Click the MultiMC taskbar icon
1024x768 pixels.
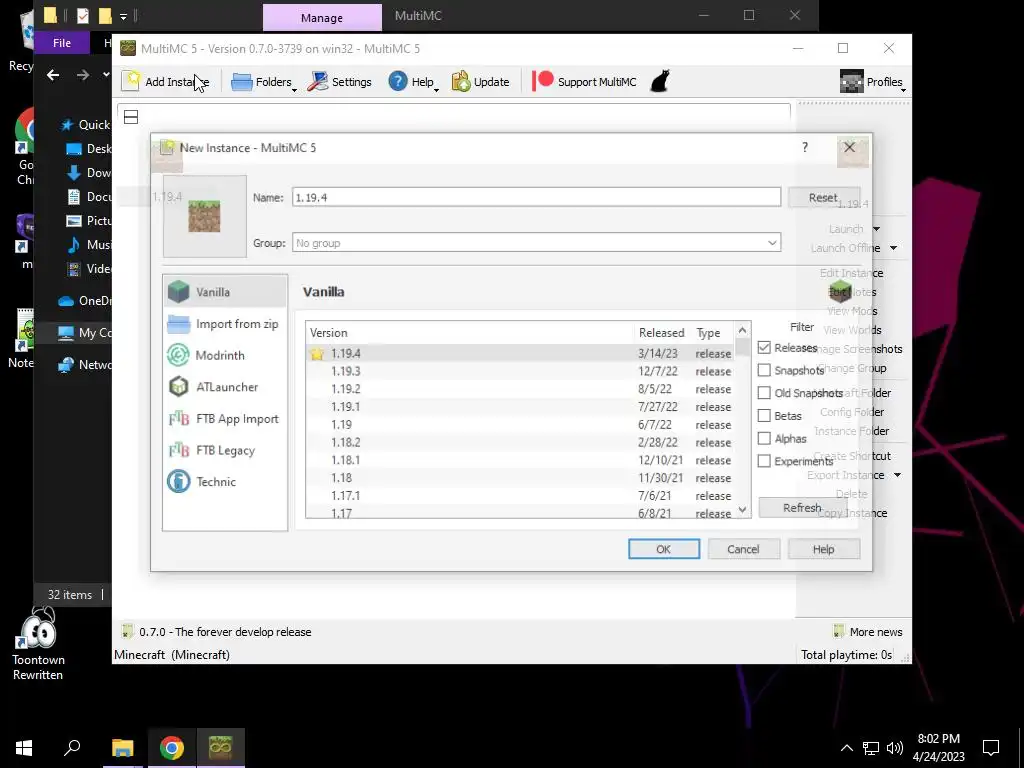pos(221,748)
